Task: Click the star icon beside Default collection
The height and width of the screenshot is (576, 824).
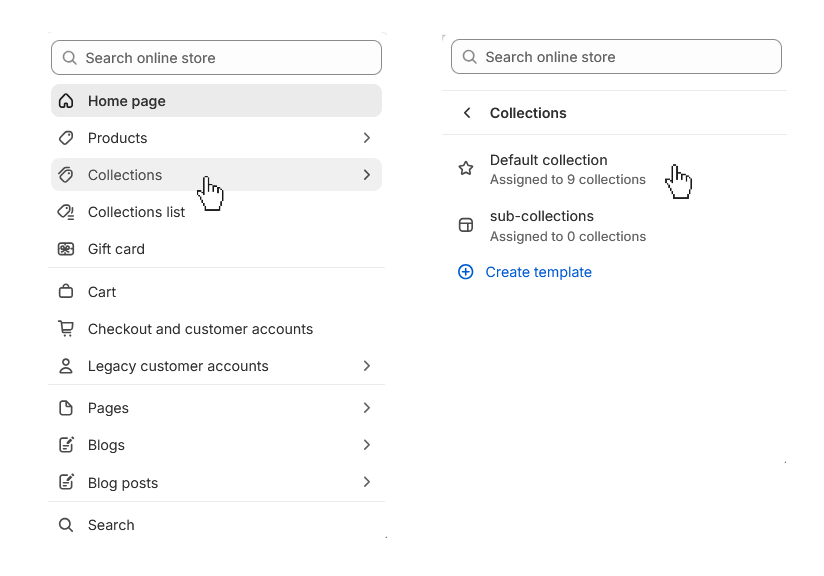Action: [466, 168]
